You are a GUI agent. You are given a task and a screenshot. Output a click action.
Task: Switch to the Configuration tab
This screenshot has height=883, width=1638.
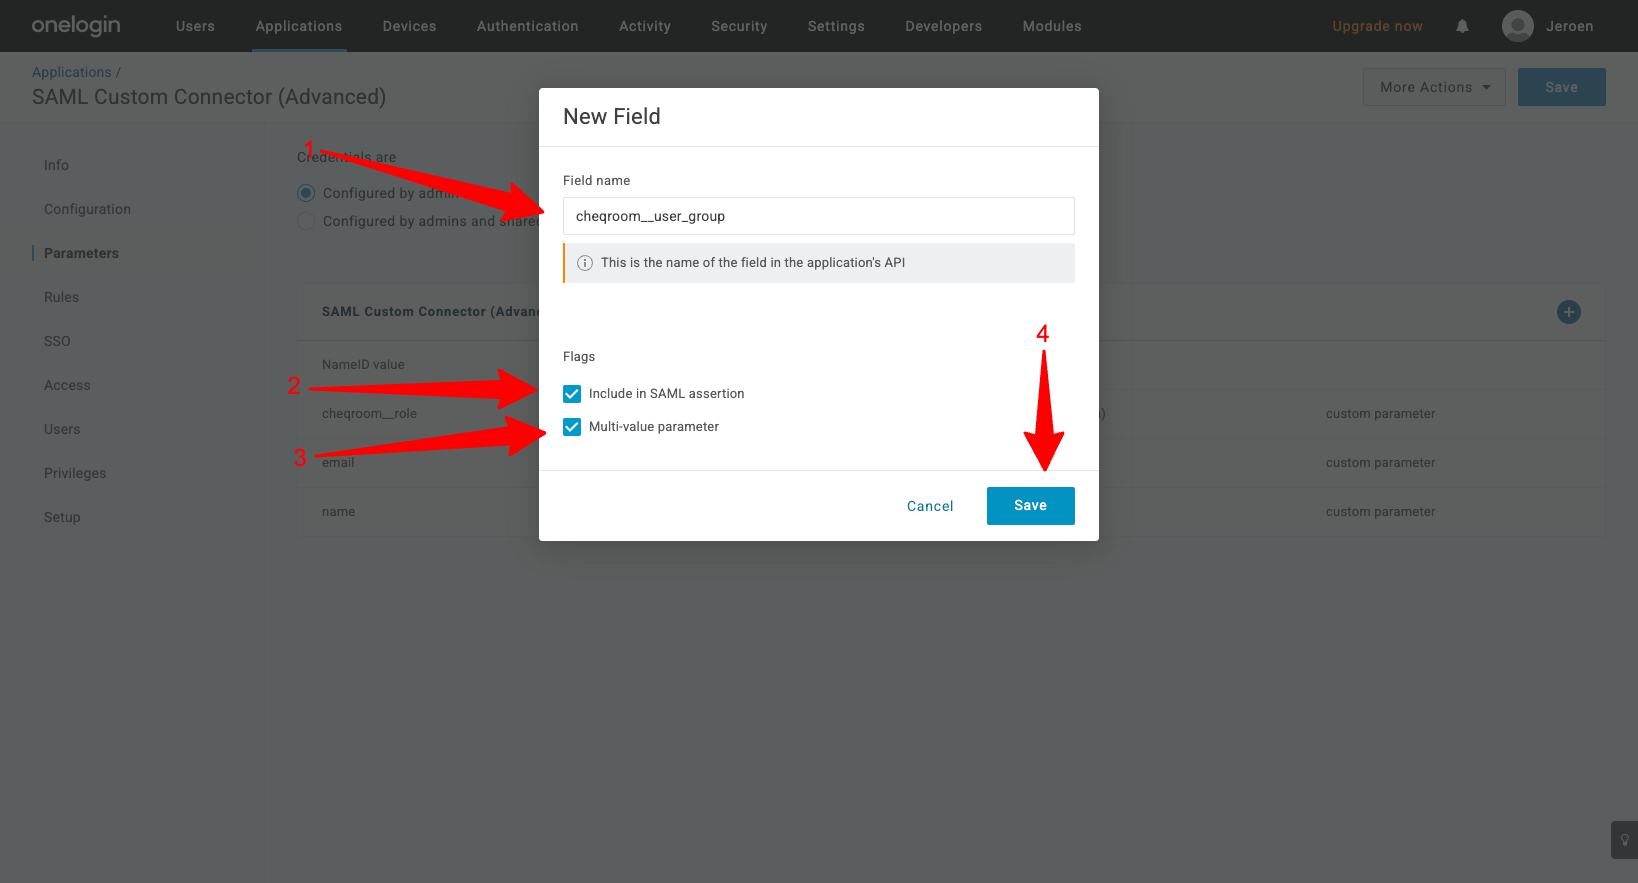(x=87, y=209)
